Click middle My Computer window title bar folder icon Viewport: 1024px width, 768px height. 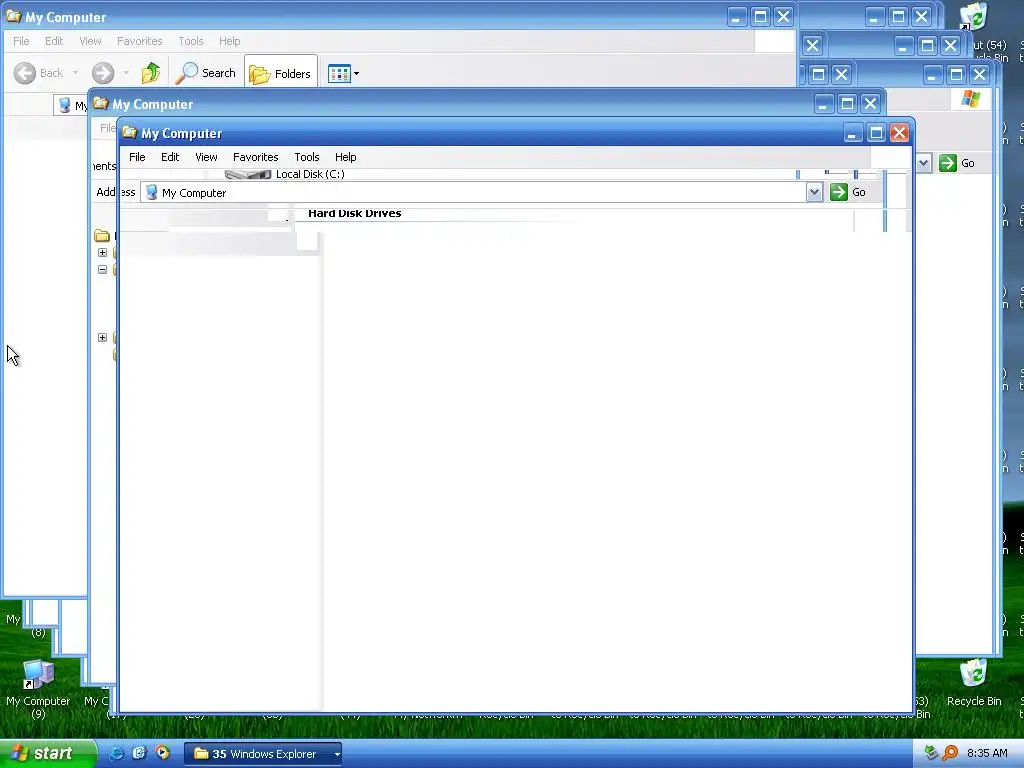coord(100,103)
